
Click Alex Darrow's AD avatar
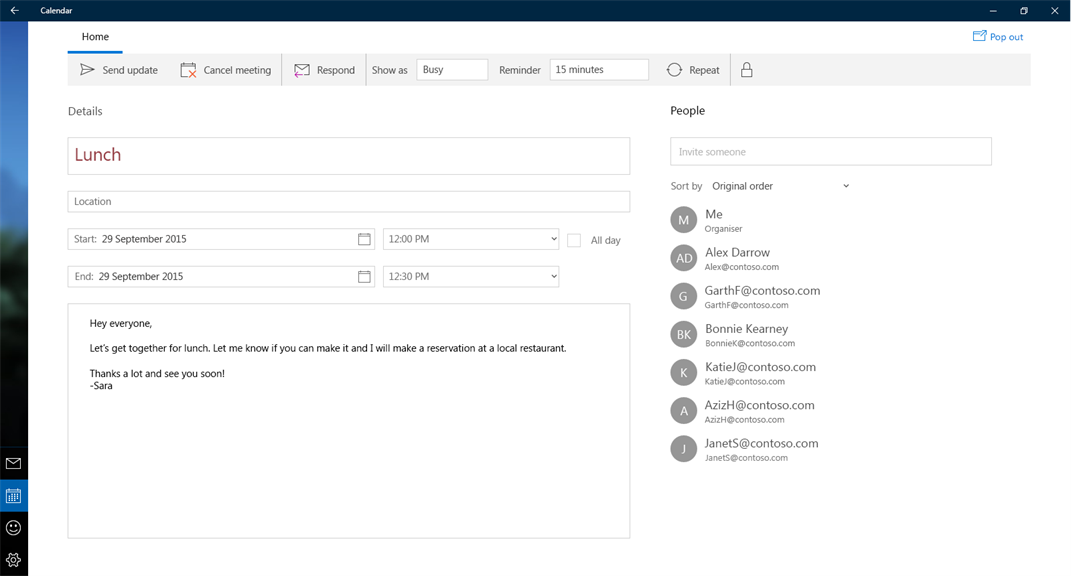[x=684, y=258]
